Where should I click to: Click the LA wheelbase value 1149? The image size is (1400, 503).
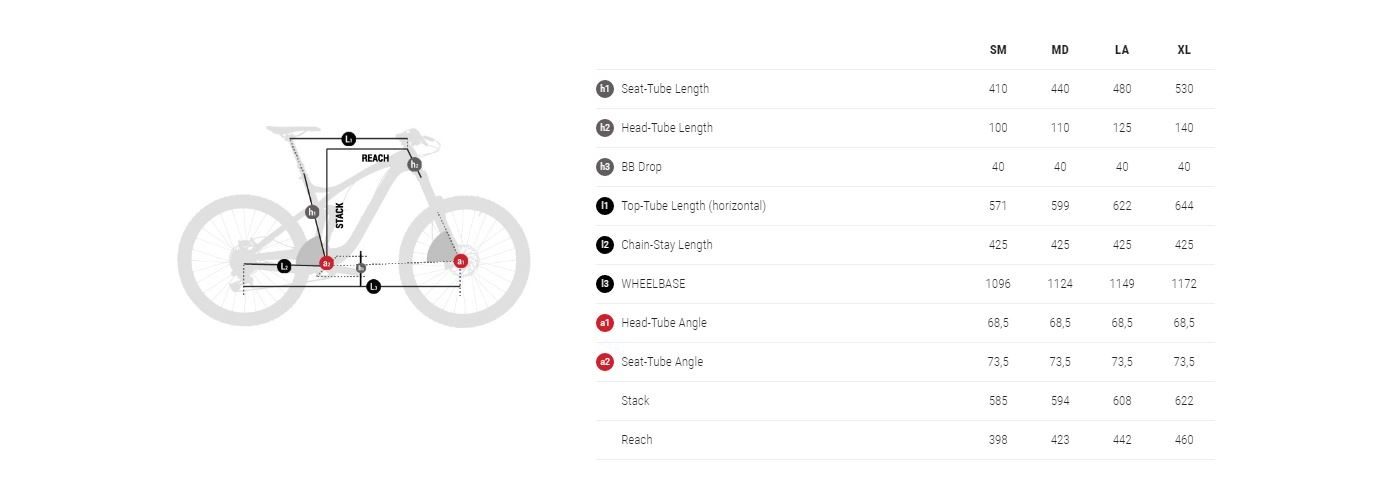point(1122,284)
